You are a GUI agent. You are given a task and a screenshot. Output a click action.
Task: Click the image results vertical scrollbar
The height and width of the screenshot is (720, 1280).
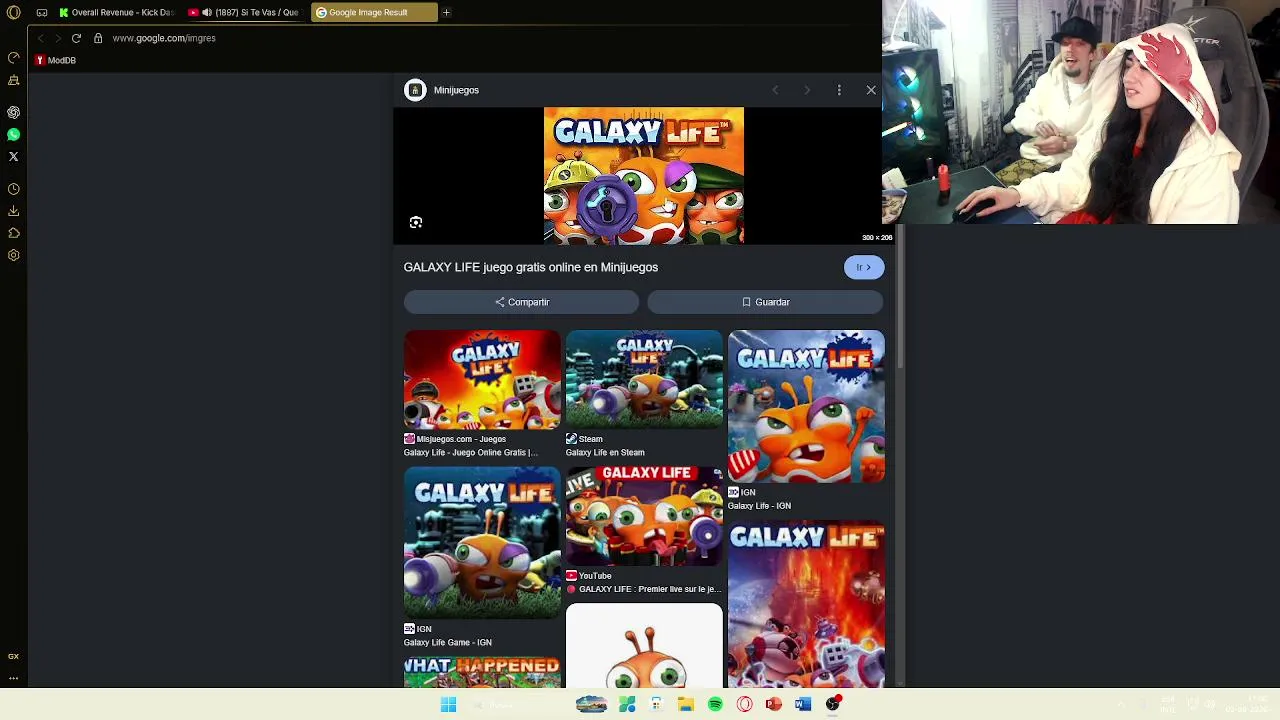(899, 297)
